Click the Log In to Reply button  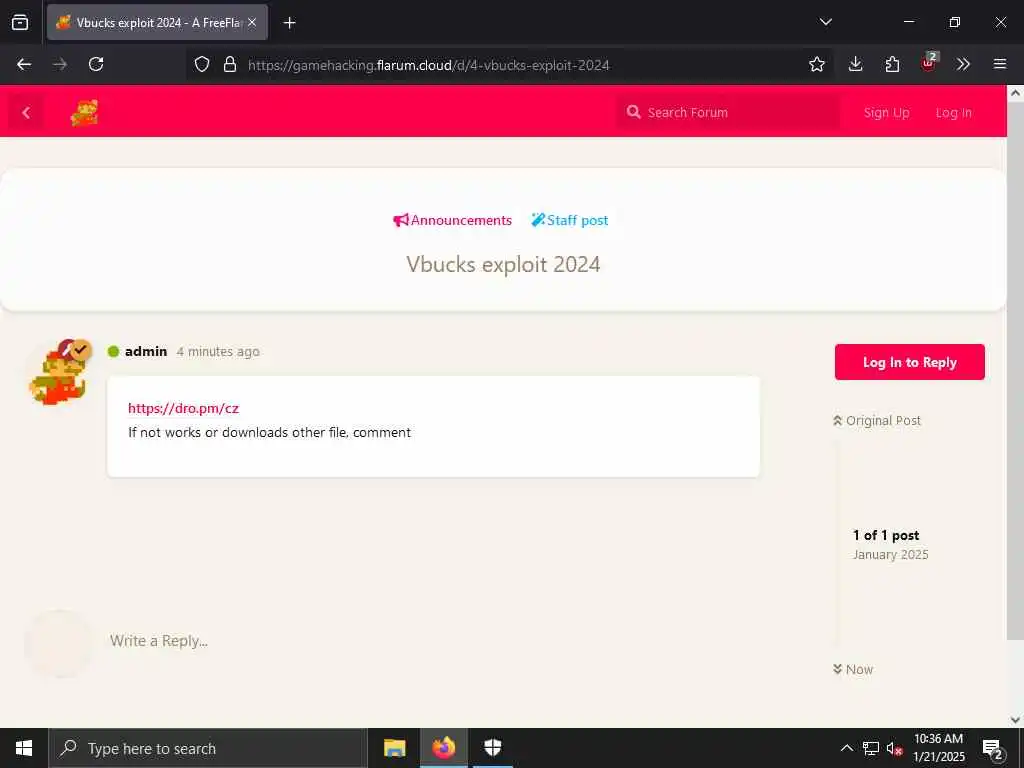tap(909, 362)
